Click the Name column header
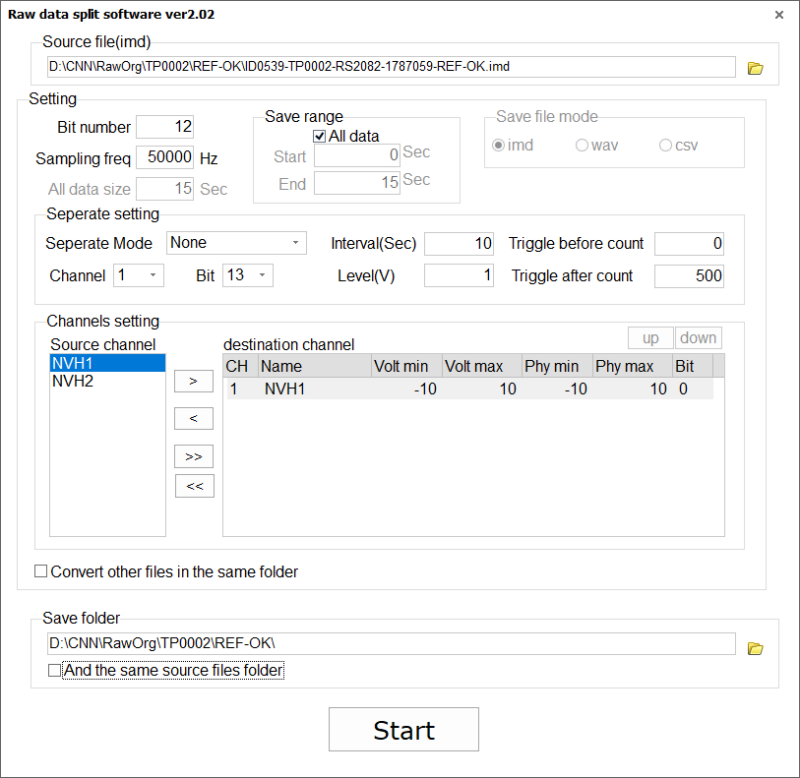This screenshot has height=778, width=800. coord(315,366)
